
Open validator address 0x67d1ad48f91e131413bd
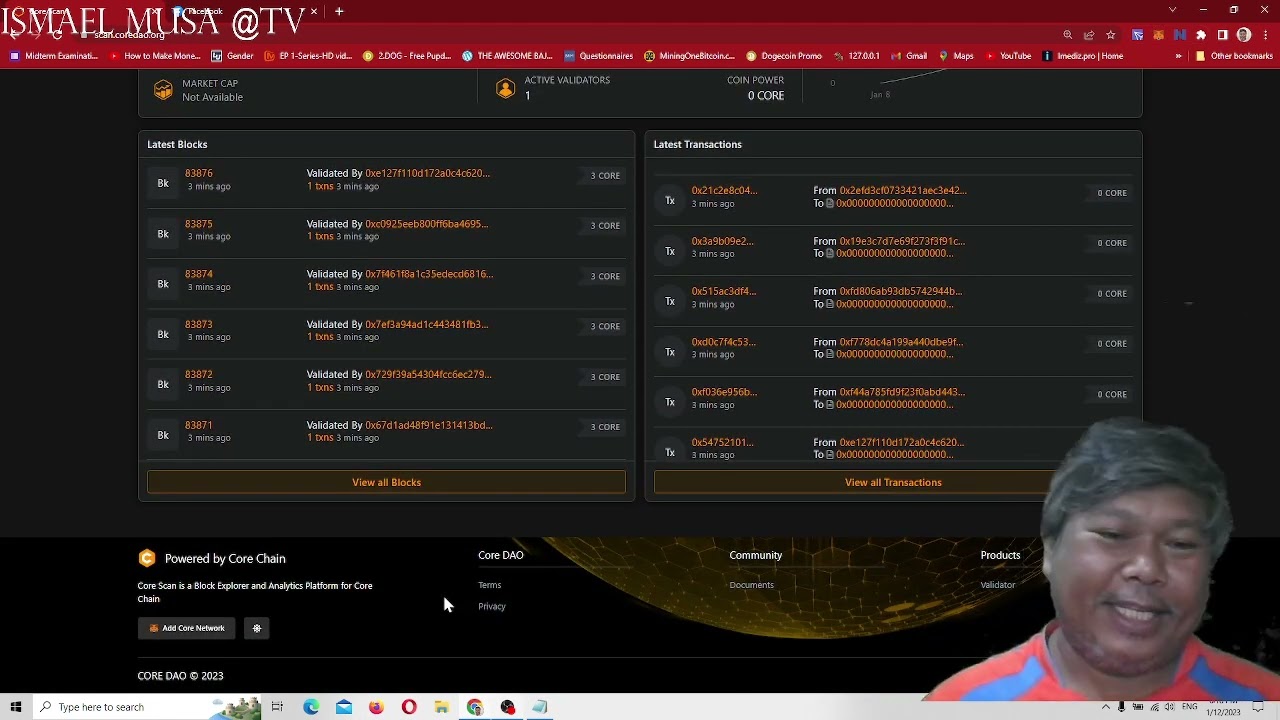point(429,425)
